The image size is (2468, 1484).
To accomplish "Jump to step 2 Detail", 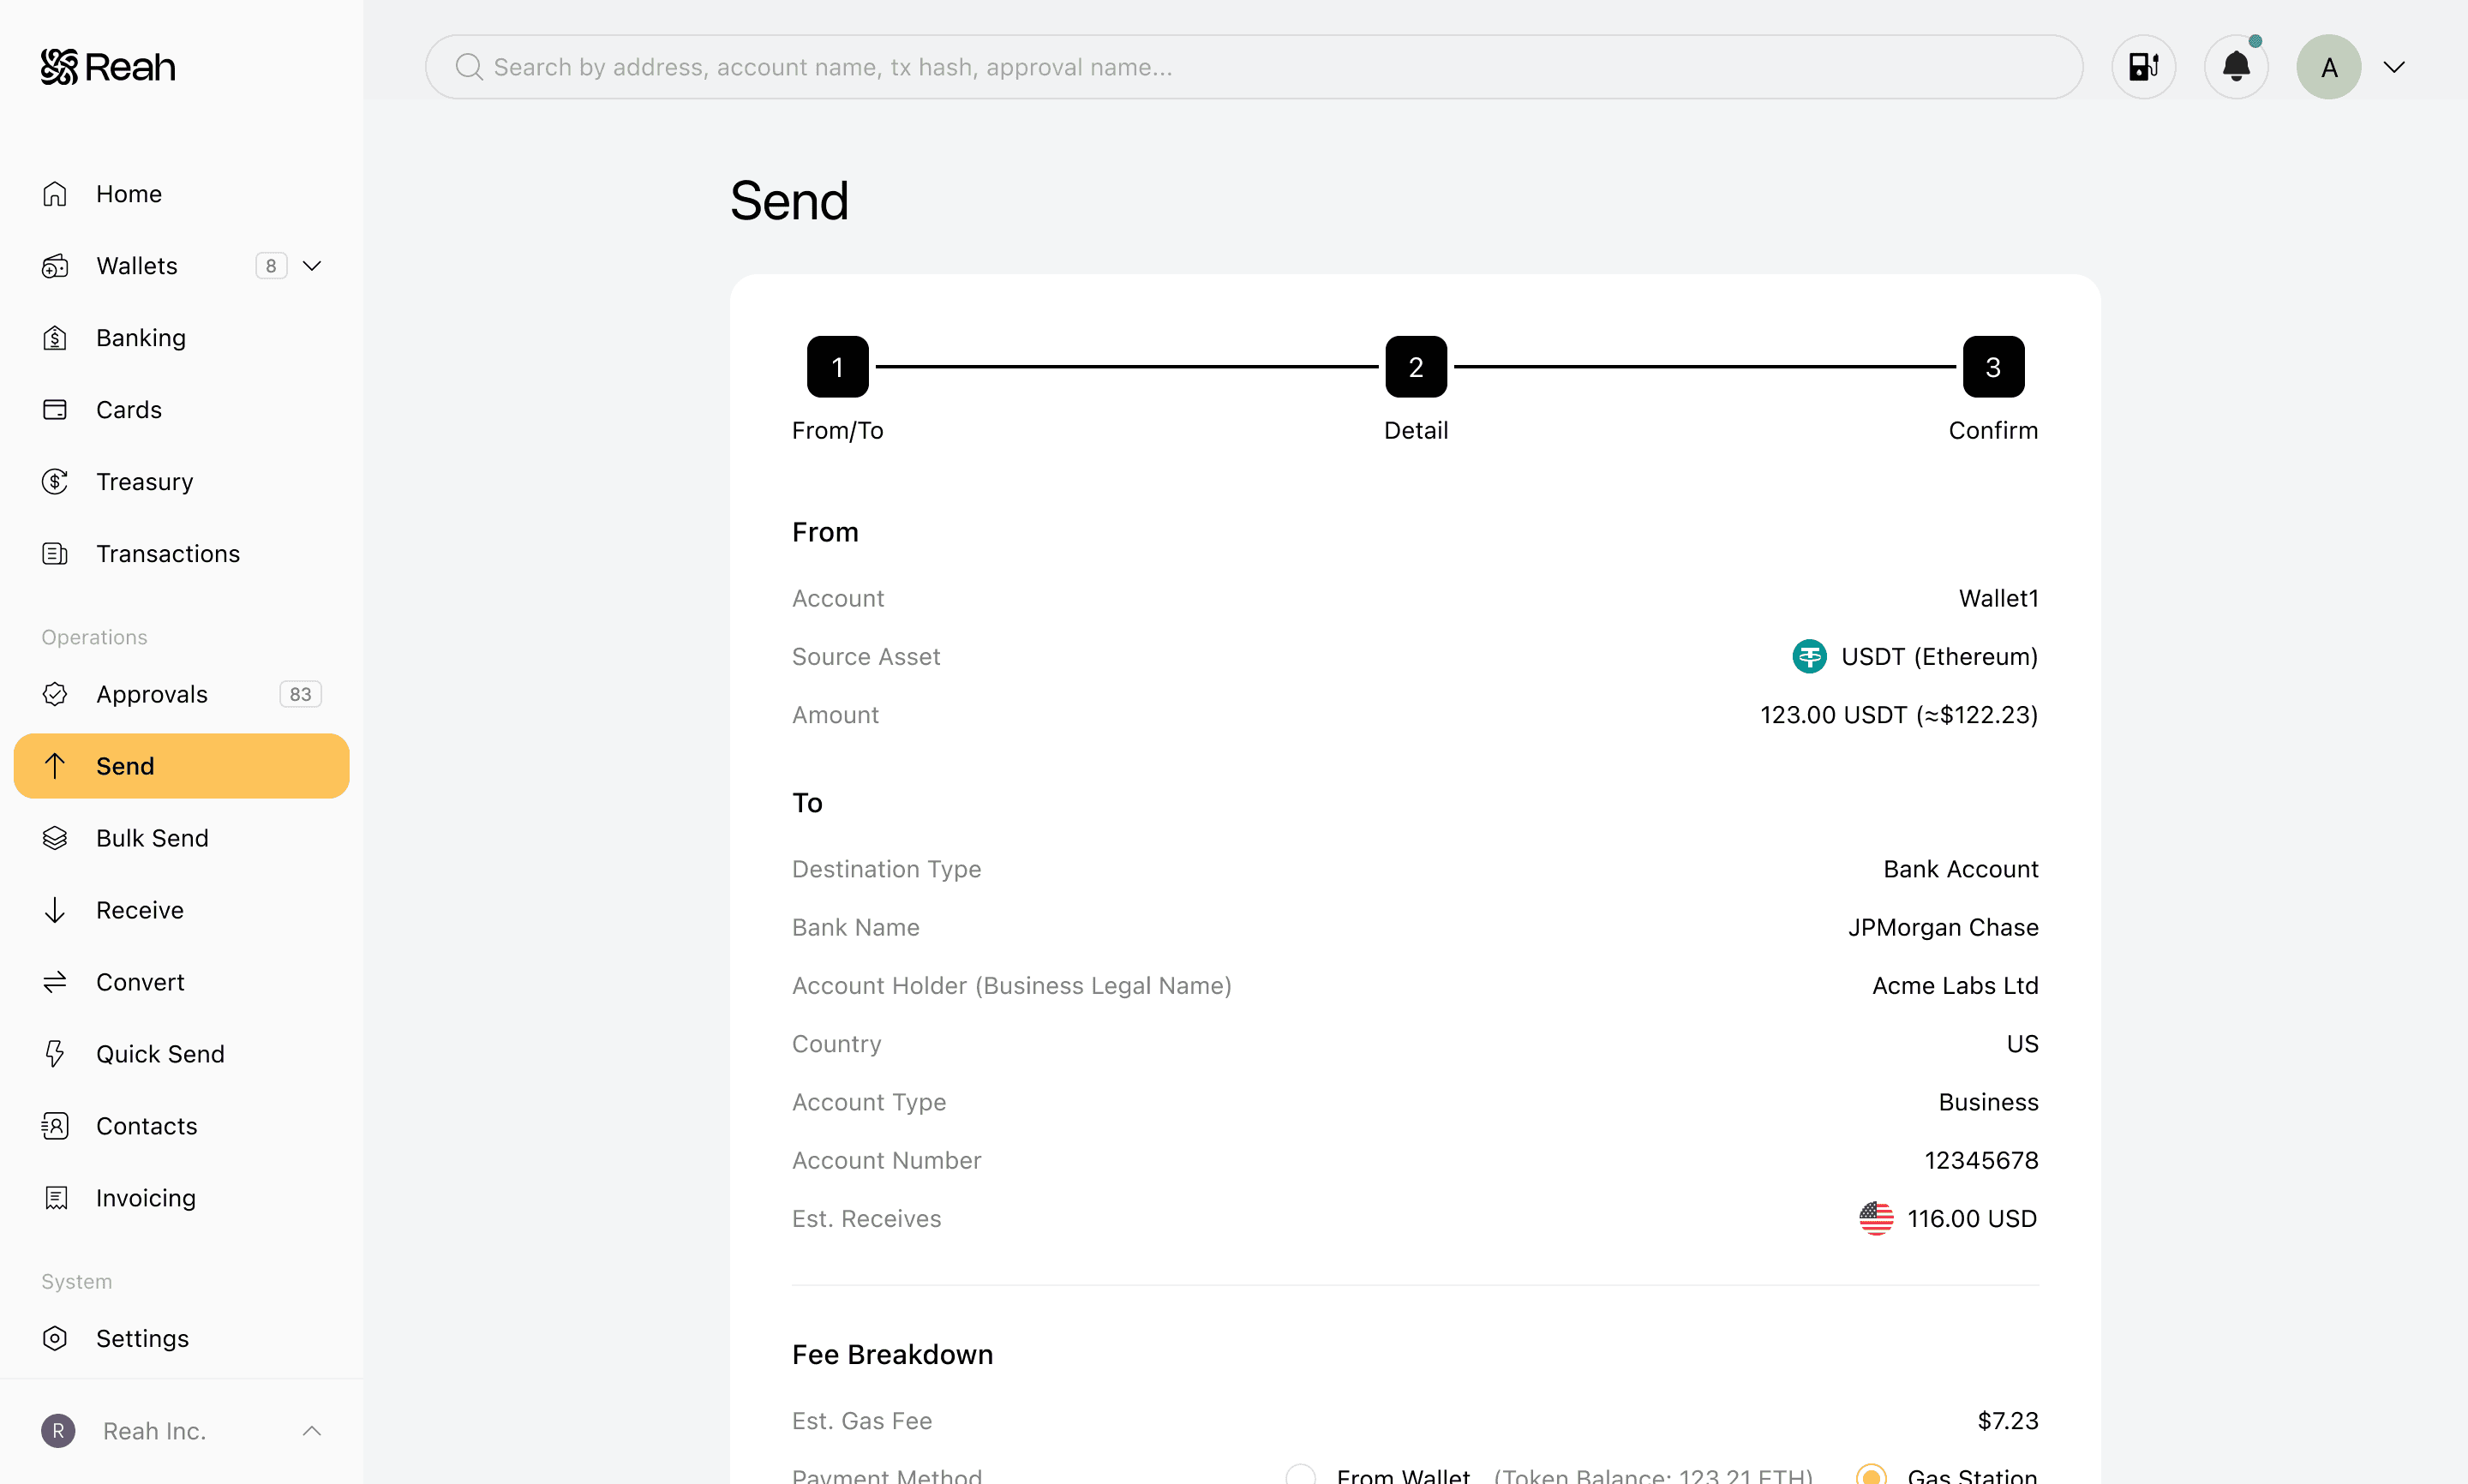I will pos(1415,367).
